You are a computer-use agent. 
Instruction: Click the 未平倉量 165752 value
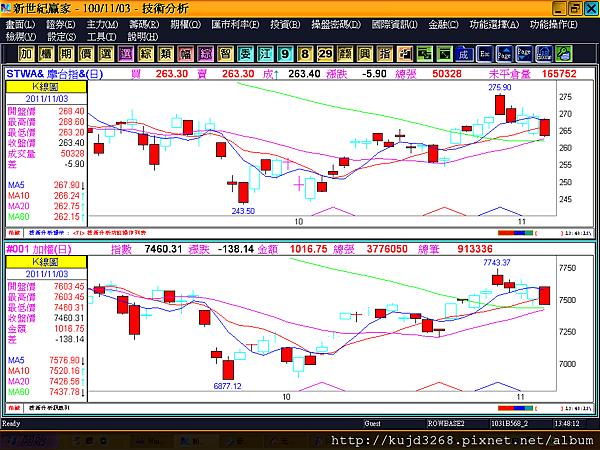tap(559, 74)
